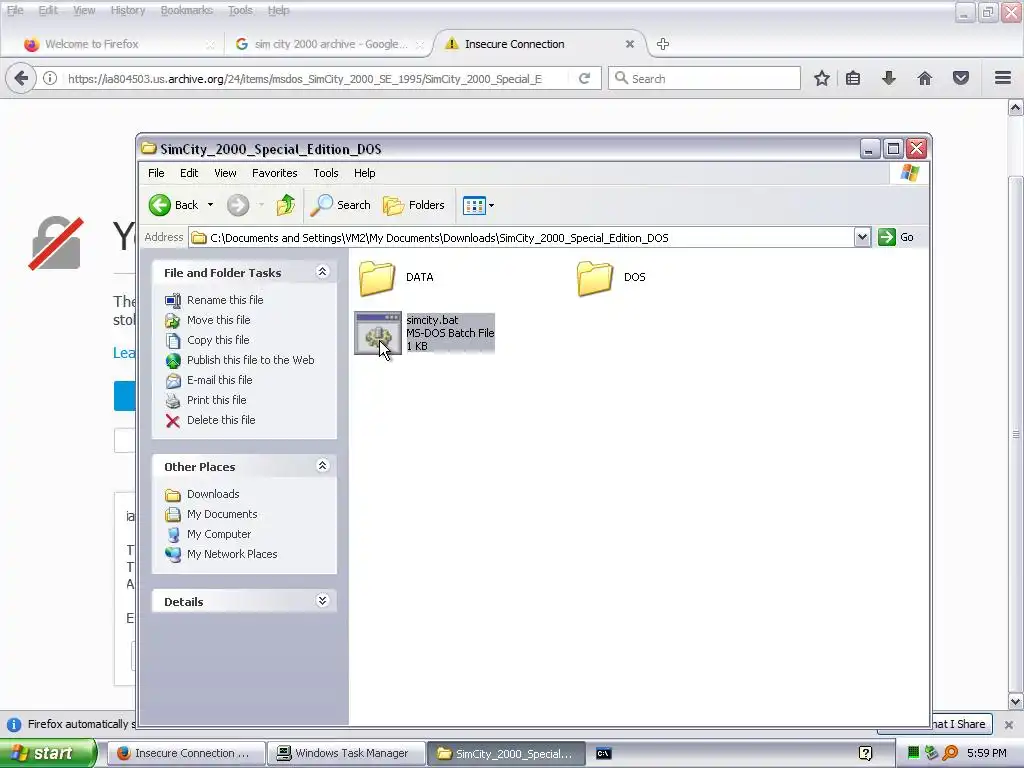Screen dimensions: 1024x768
Task: Select the simcity.bat batch file icon
Action: click(x=377, y=333)
